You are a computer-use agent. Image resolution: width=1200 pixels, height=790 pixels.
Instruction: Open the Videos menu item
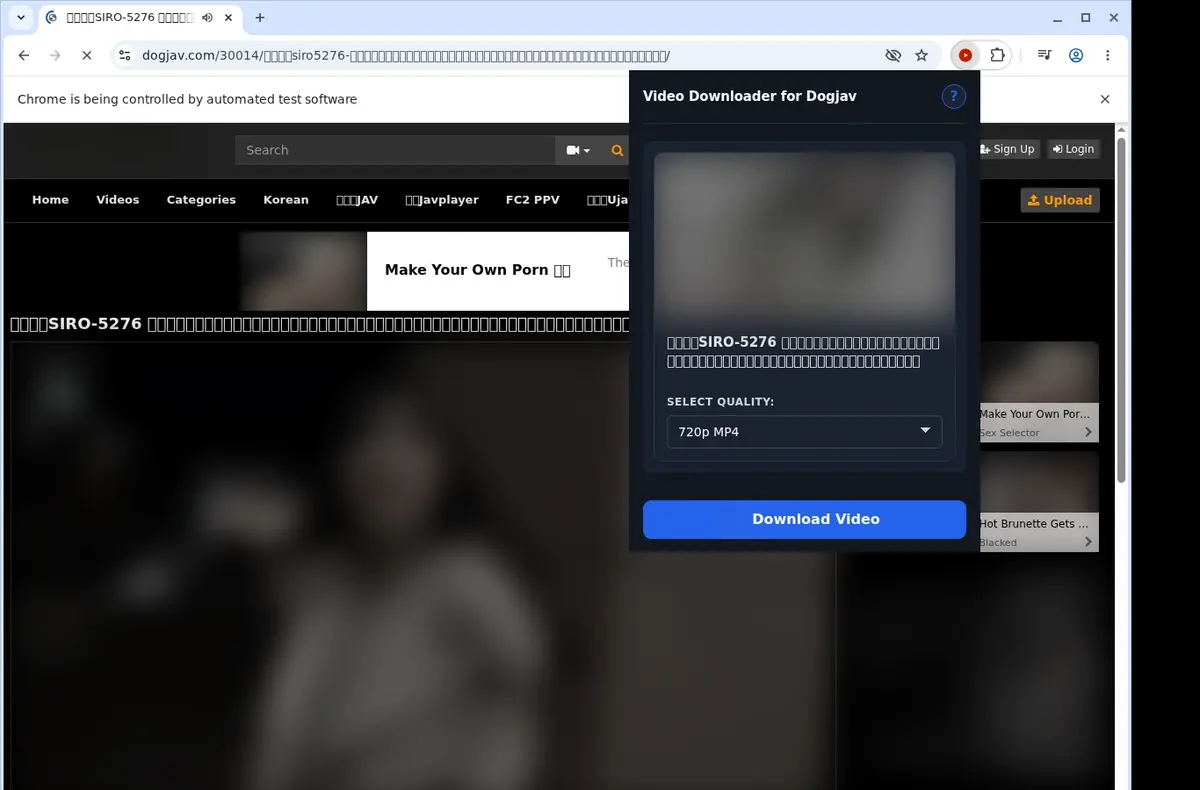pos(118,200)
